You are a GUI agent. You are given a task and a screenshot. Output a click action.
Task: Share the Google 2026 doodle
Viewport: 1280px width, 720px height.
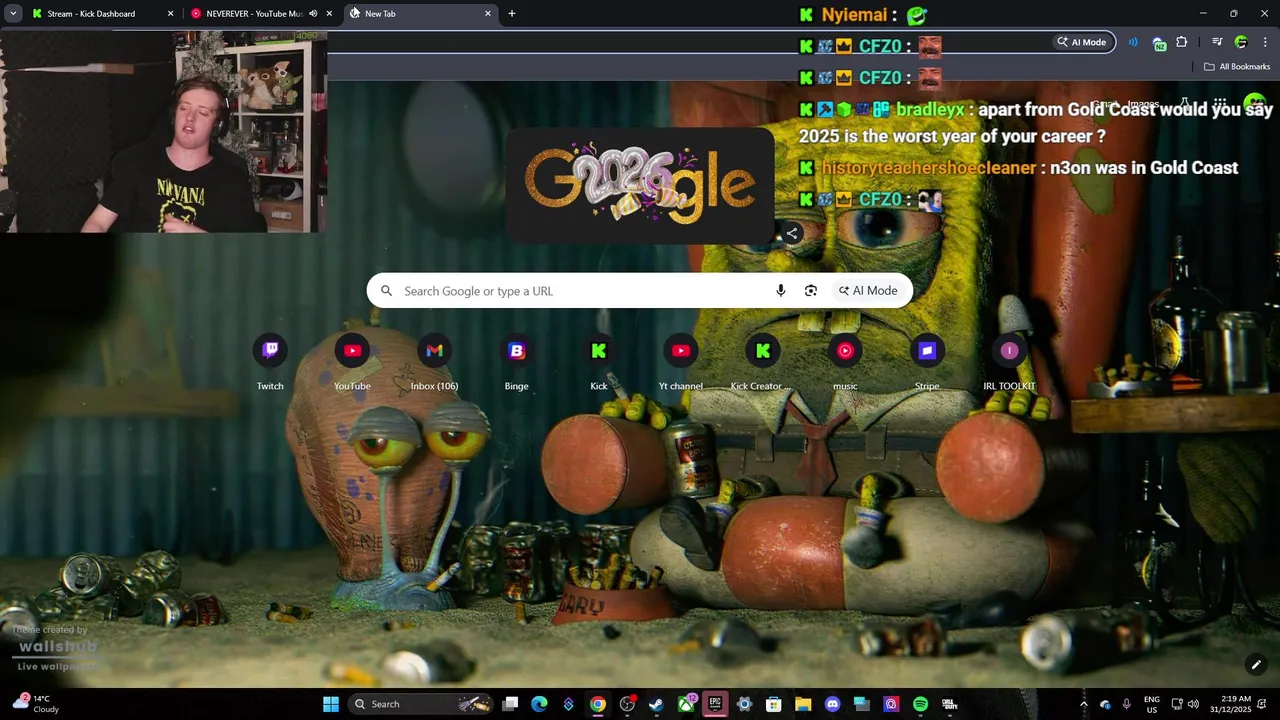coord(791,233)
